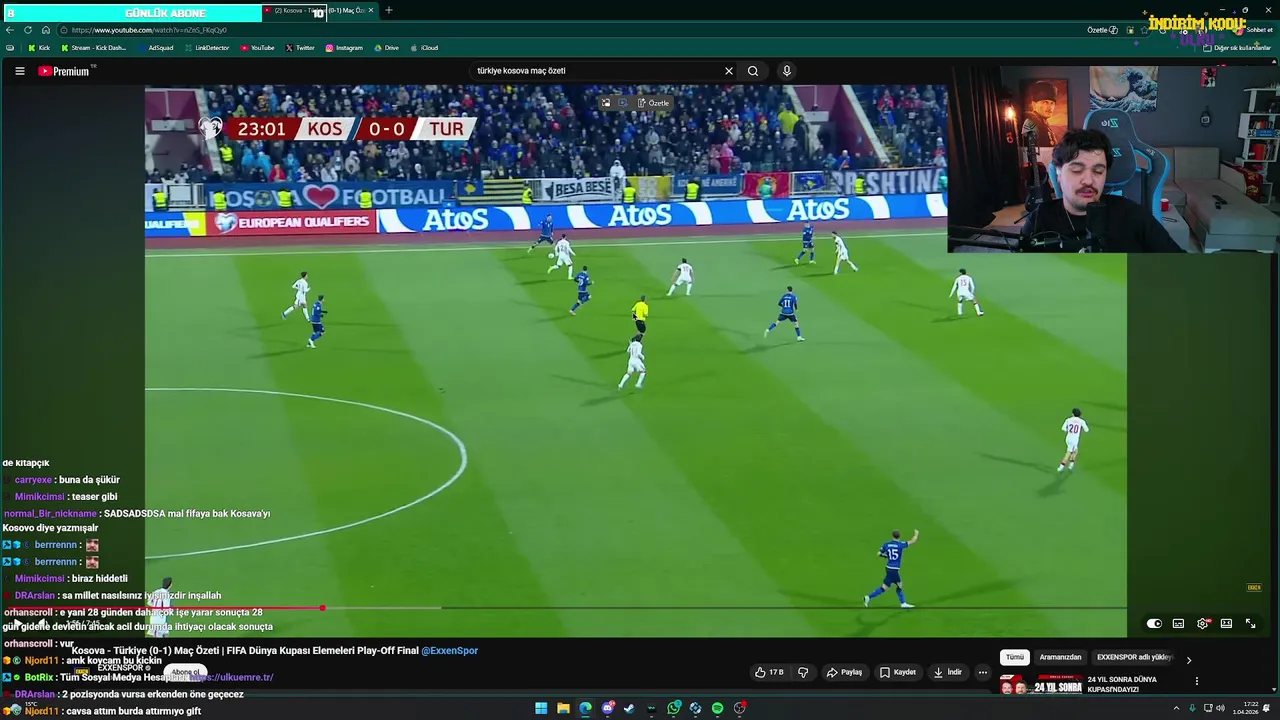Viewport: 1280px width, 720px height.
Task: Click the Özetle overlay button atop video
Action: (654, 103)
